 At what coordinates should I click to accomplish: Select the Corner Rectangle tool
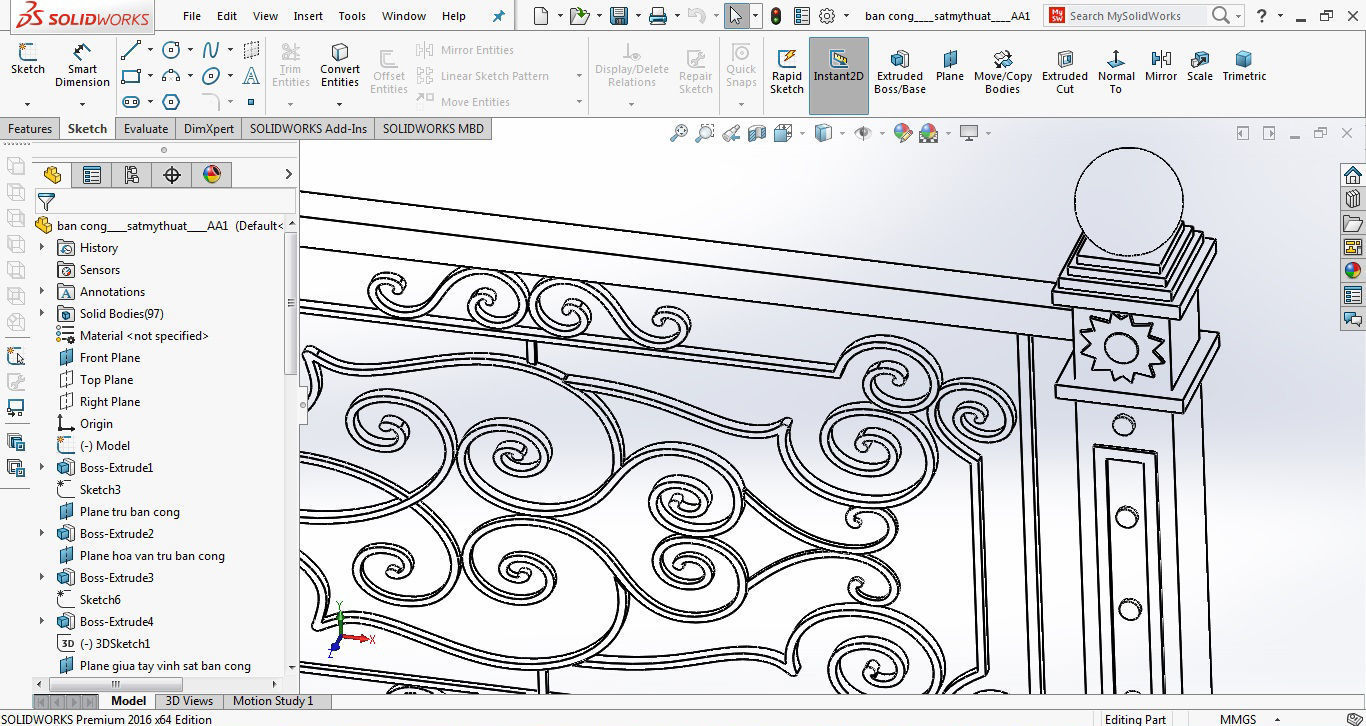click(x=131, y=76)
